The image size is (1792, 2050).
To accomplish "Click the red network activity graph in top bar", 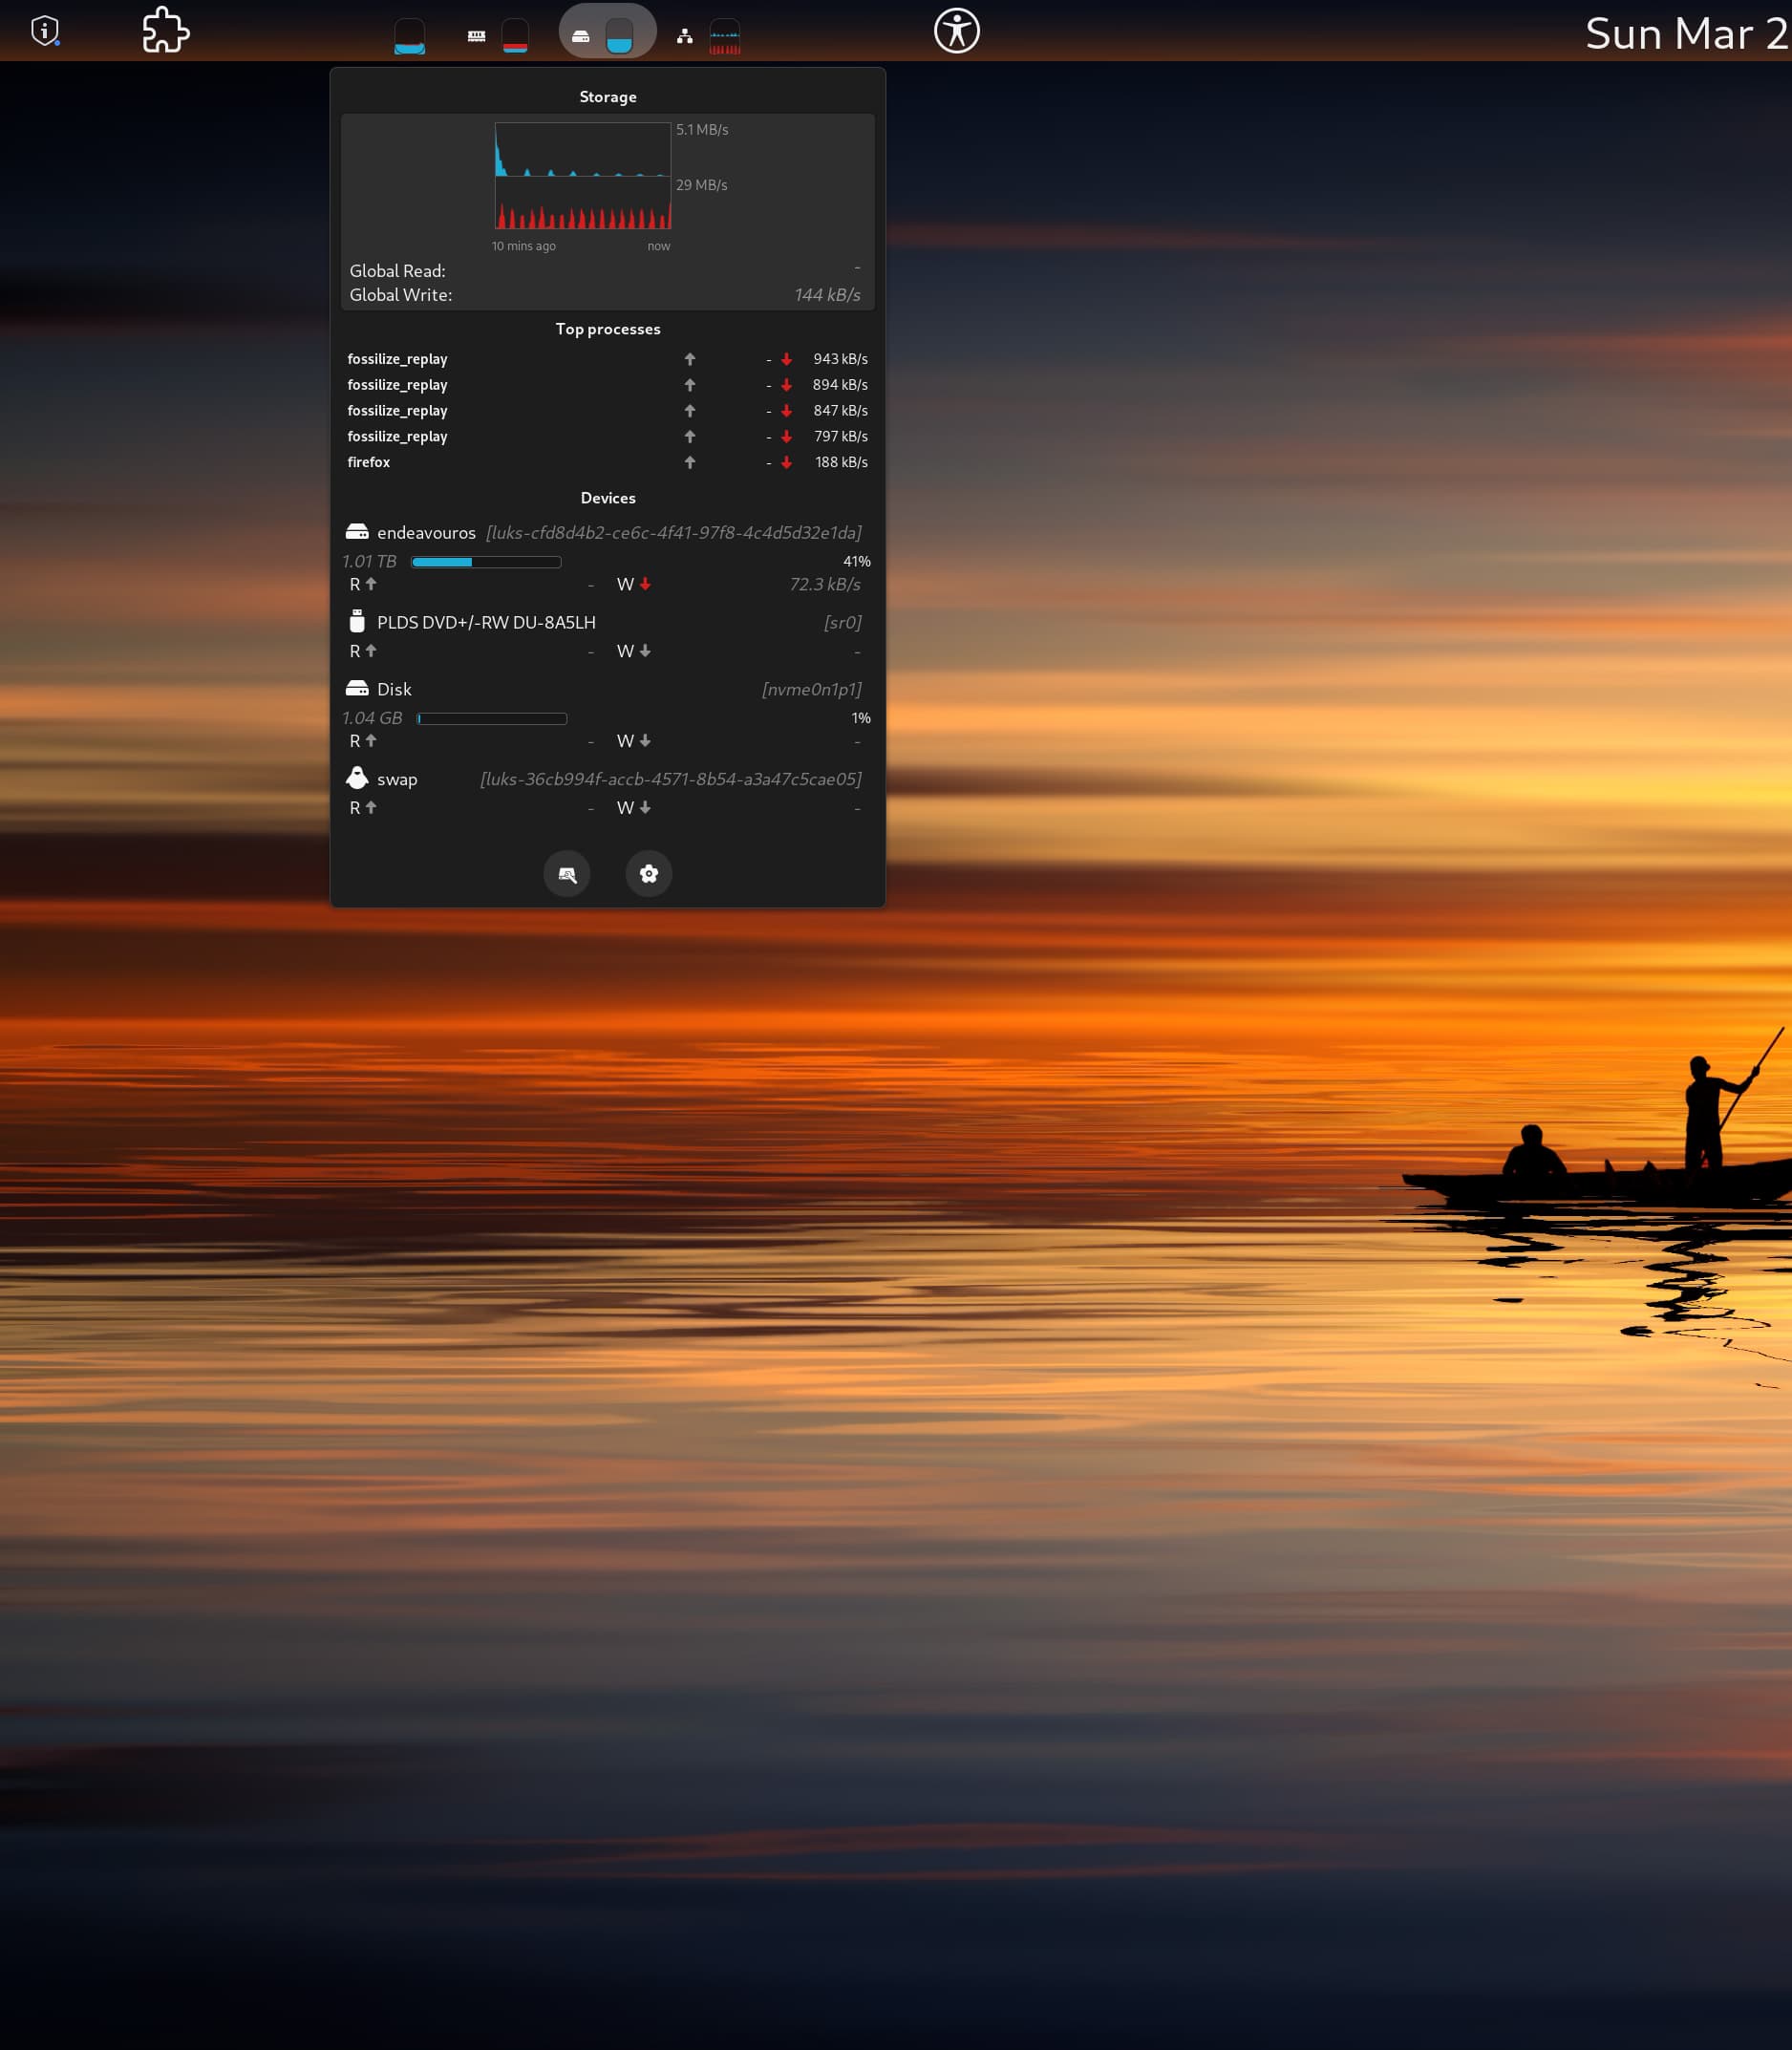I will (x=725, y=37).
